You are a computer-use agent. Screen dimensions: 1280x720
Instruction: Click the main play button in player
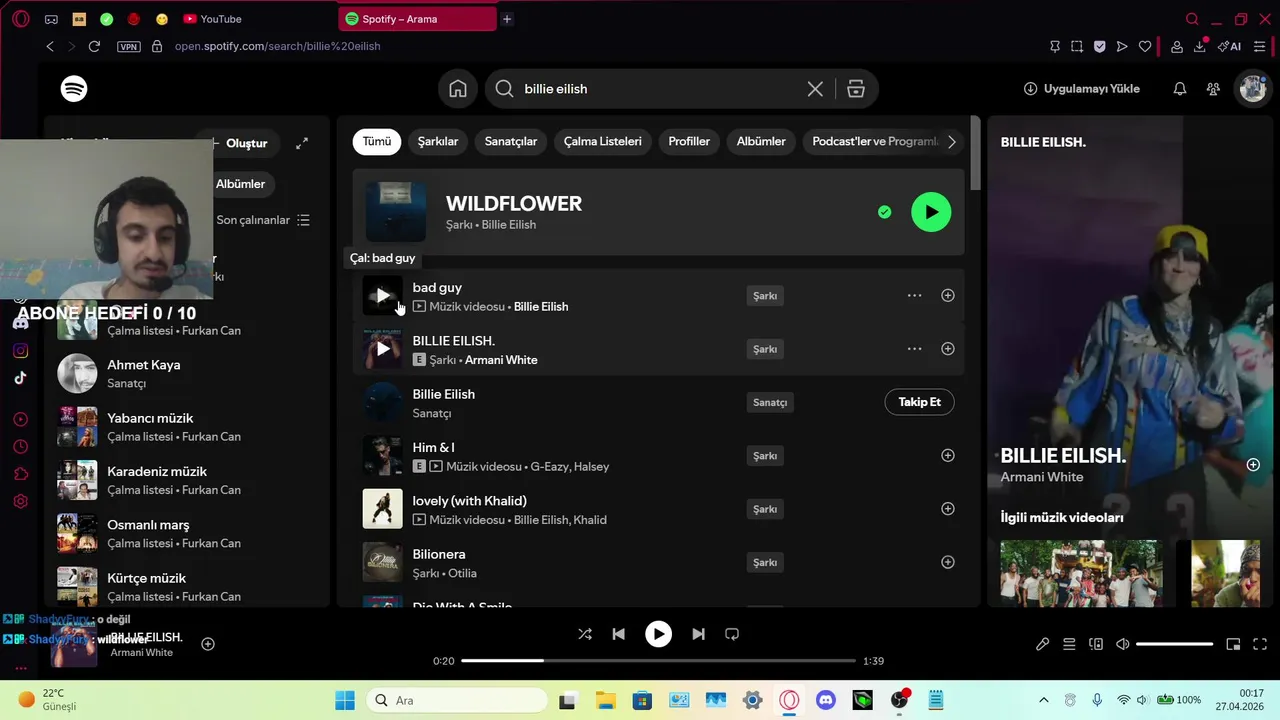tap(658, 634)
